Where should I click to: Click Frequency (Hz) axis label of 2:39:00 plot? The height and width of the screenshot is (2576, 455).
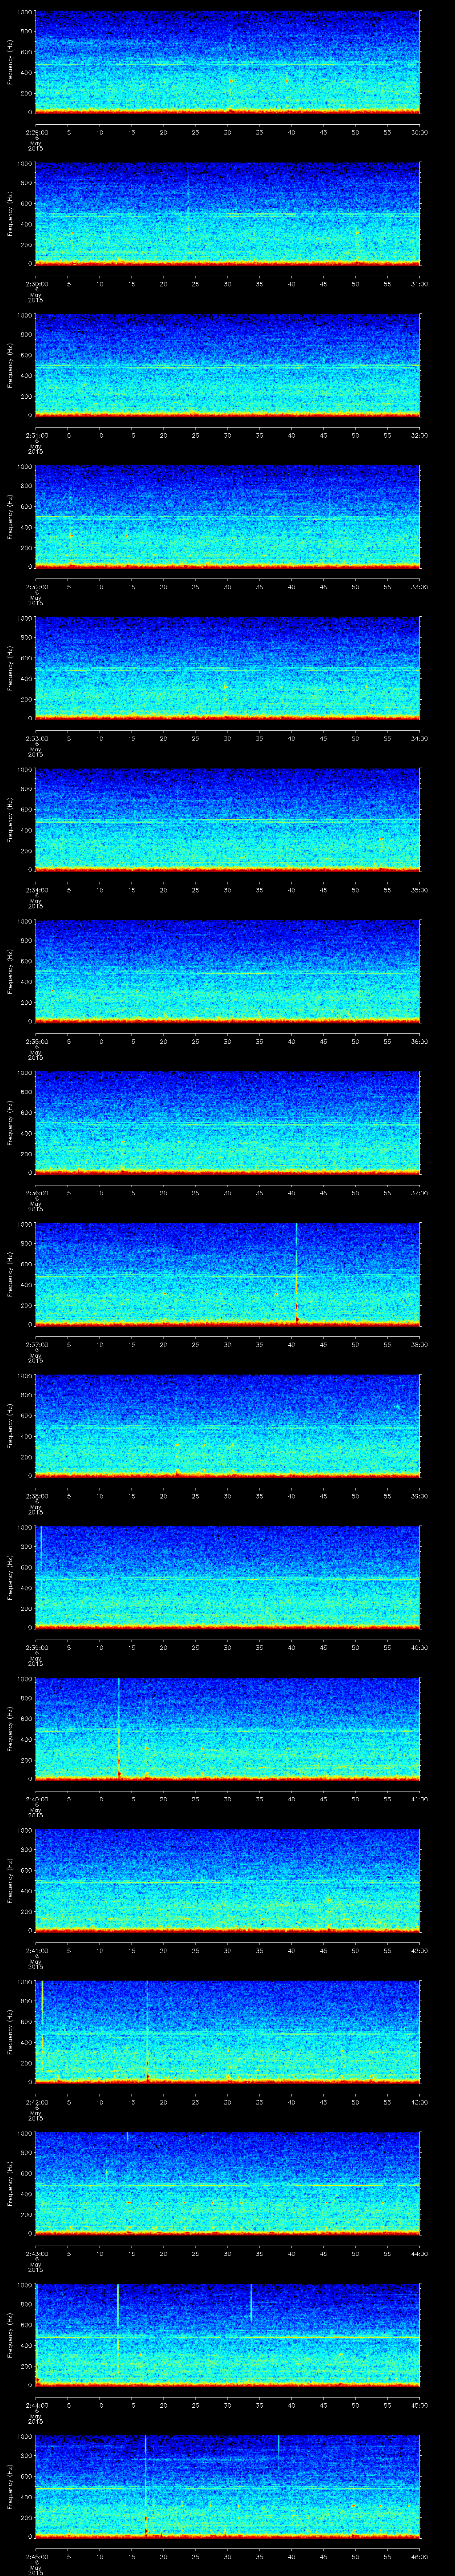10,1577
